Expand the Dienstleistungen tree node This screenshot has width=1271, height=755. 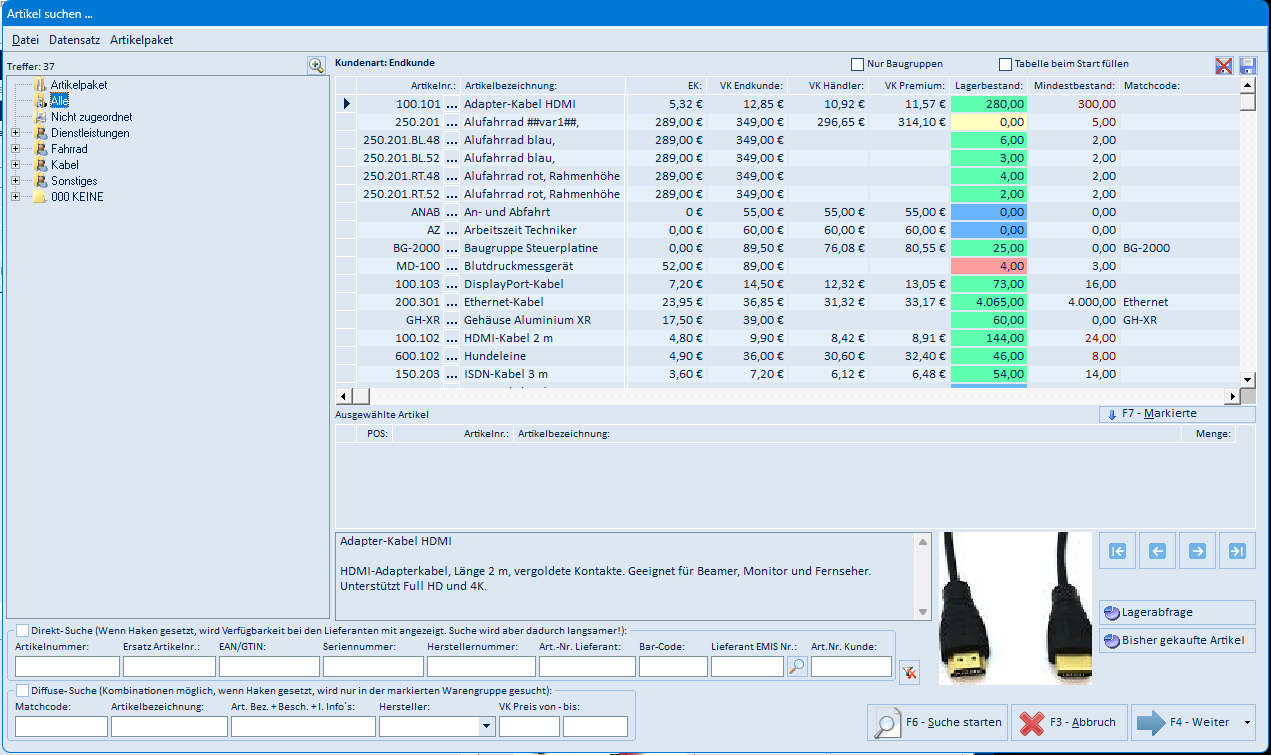click(15, 133)
